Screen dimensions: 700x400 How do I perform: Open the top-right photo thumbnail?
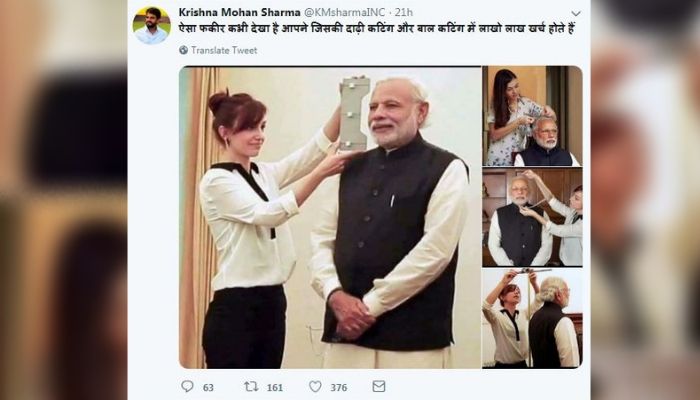coord(532,116)
